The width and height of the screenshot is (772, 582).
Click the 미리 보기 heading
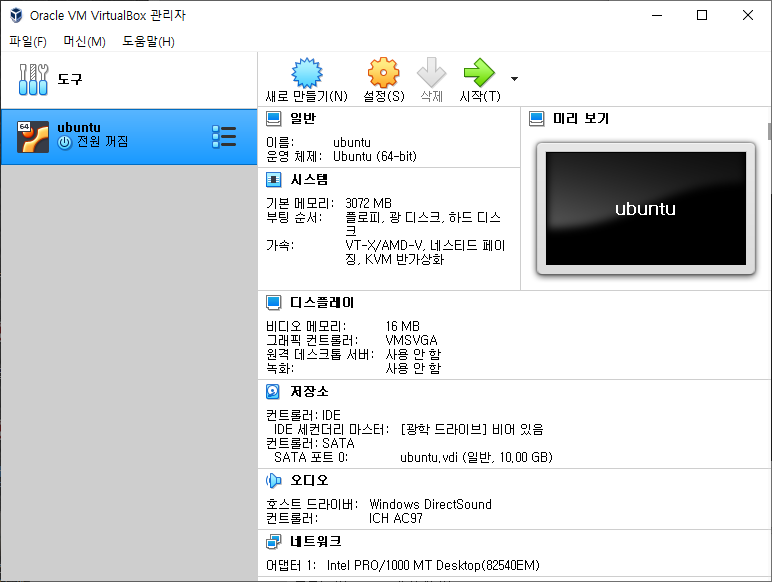coord(581,118)
